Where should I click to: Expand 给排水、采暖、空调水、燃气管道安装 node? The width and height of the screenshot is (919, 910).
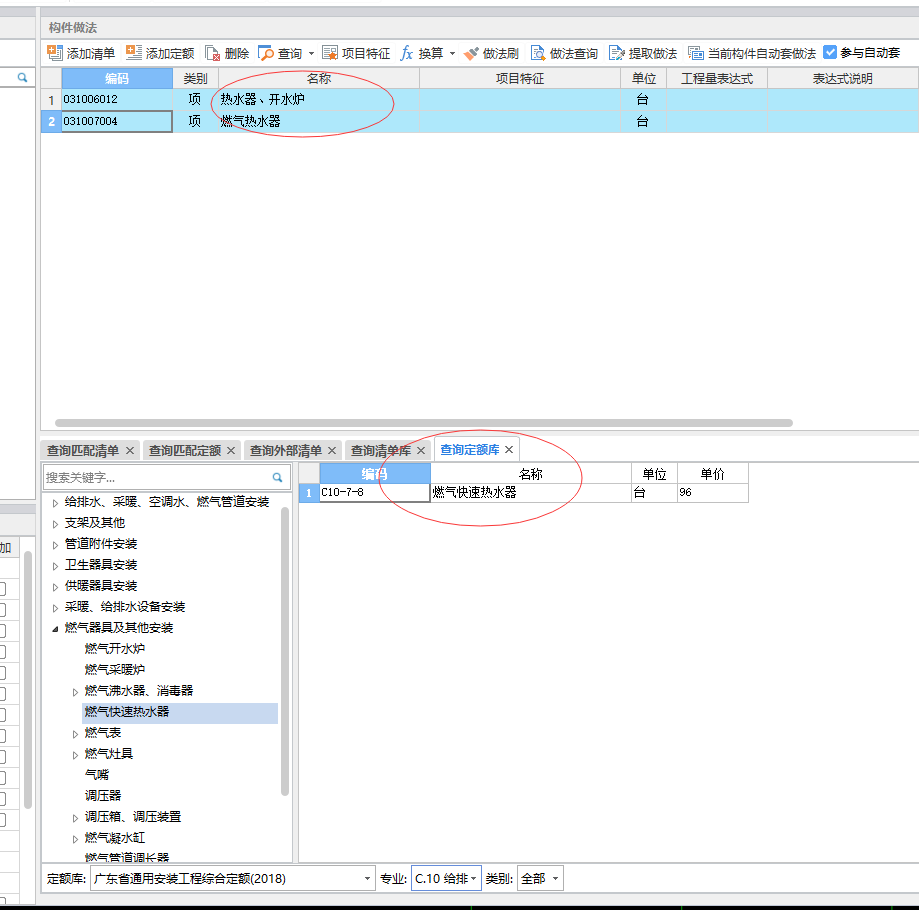[55, 503]
